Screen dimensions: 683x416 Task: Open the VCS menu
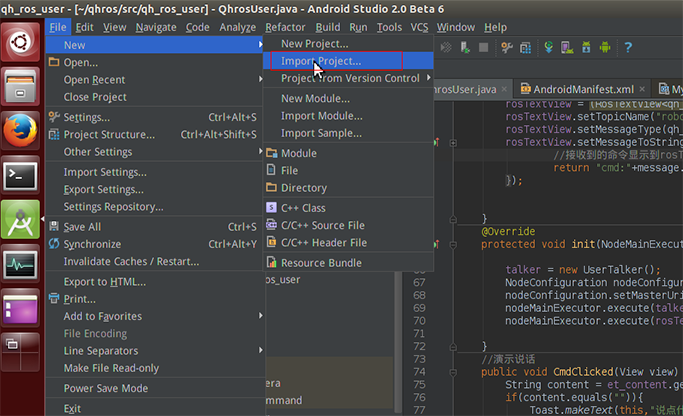[x=419, y=27]
